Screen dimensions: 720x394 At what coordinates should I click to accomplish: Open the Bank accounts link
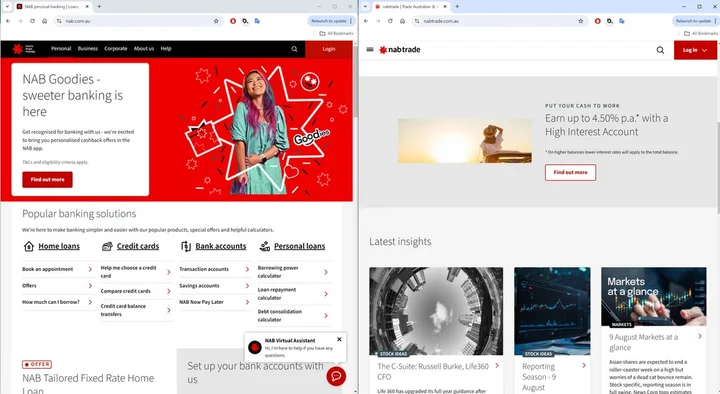coord(221,247)
